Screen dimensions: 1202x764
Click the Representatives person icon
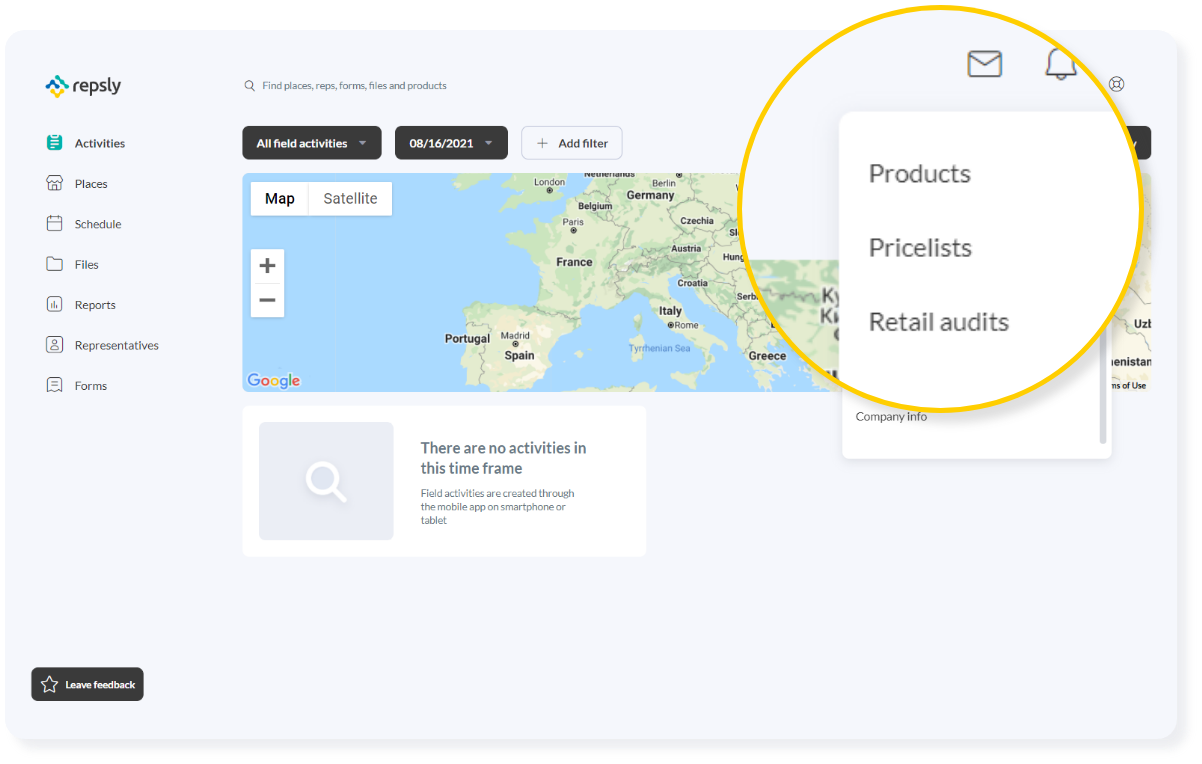pyautogui.click(x=54, y=345)
